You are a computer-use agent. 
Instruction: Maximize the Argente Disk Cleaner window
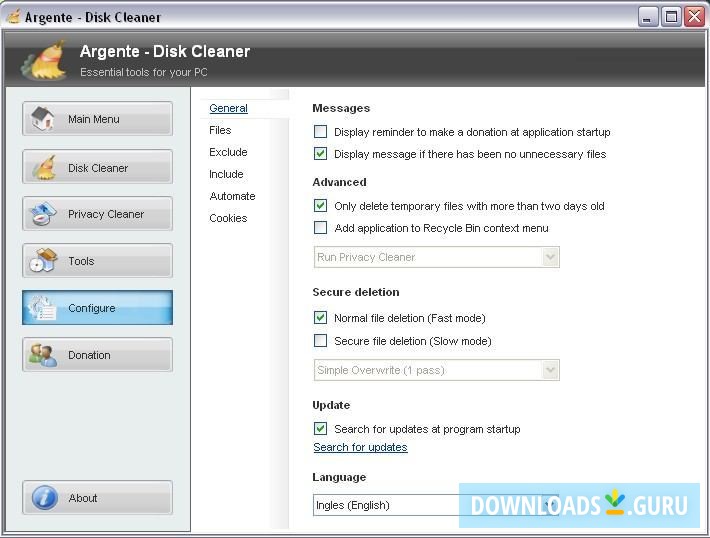(x=671, y=18)
